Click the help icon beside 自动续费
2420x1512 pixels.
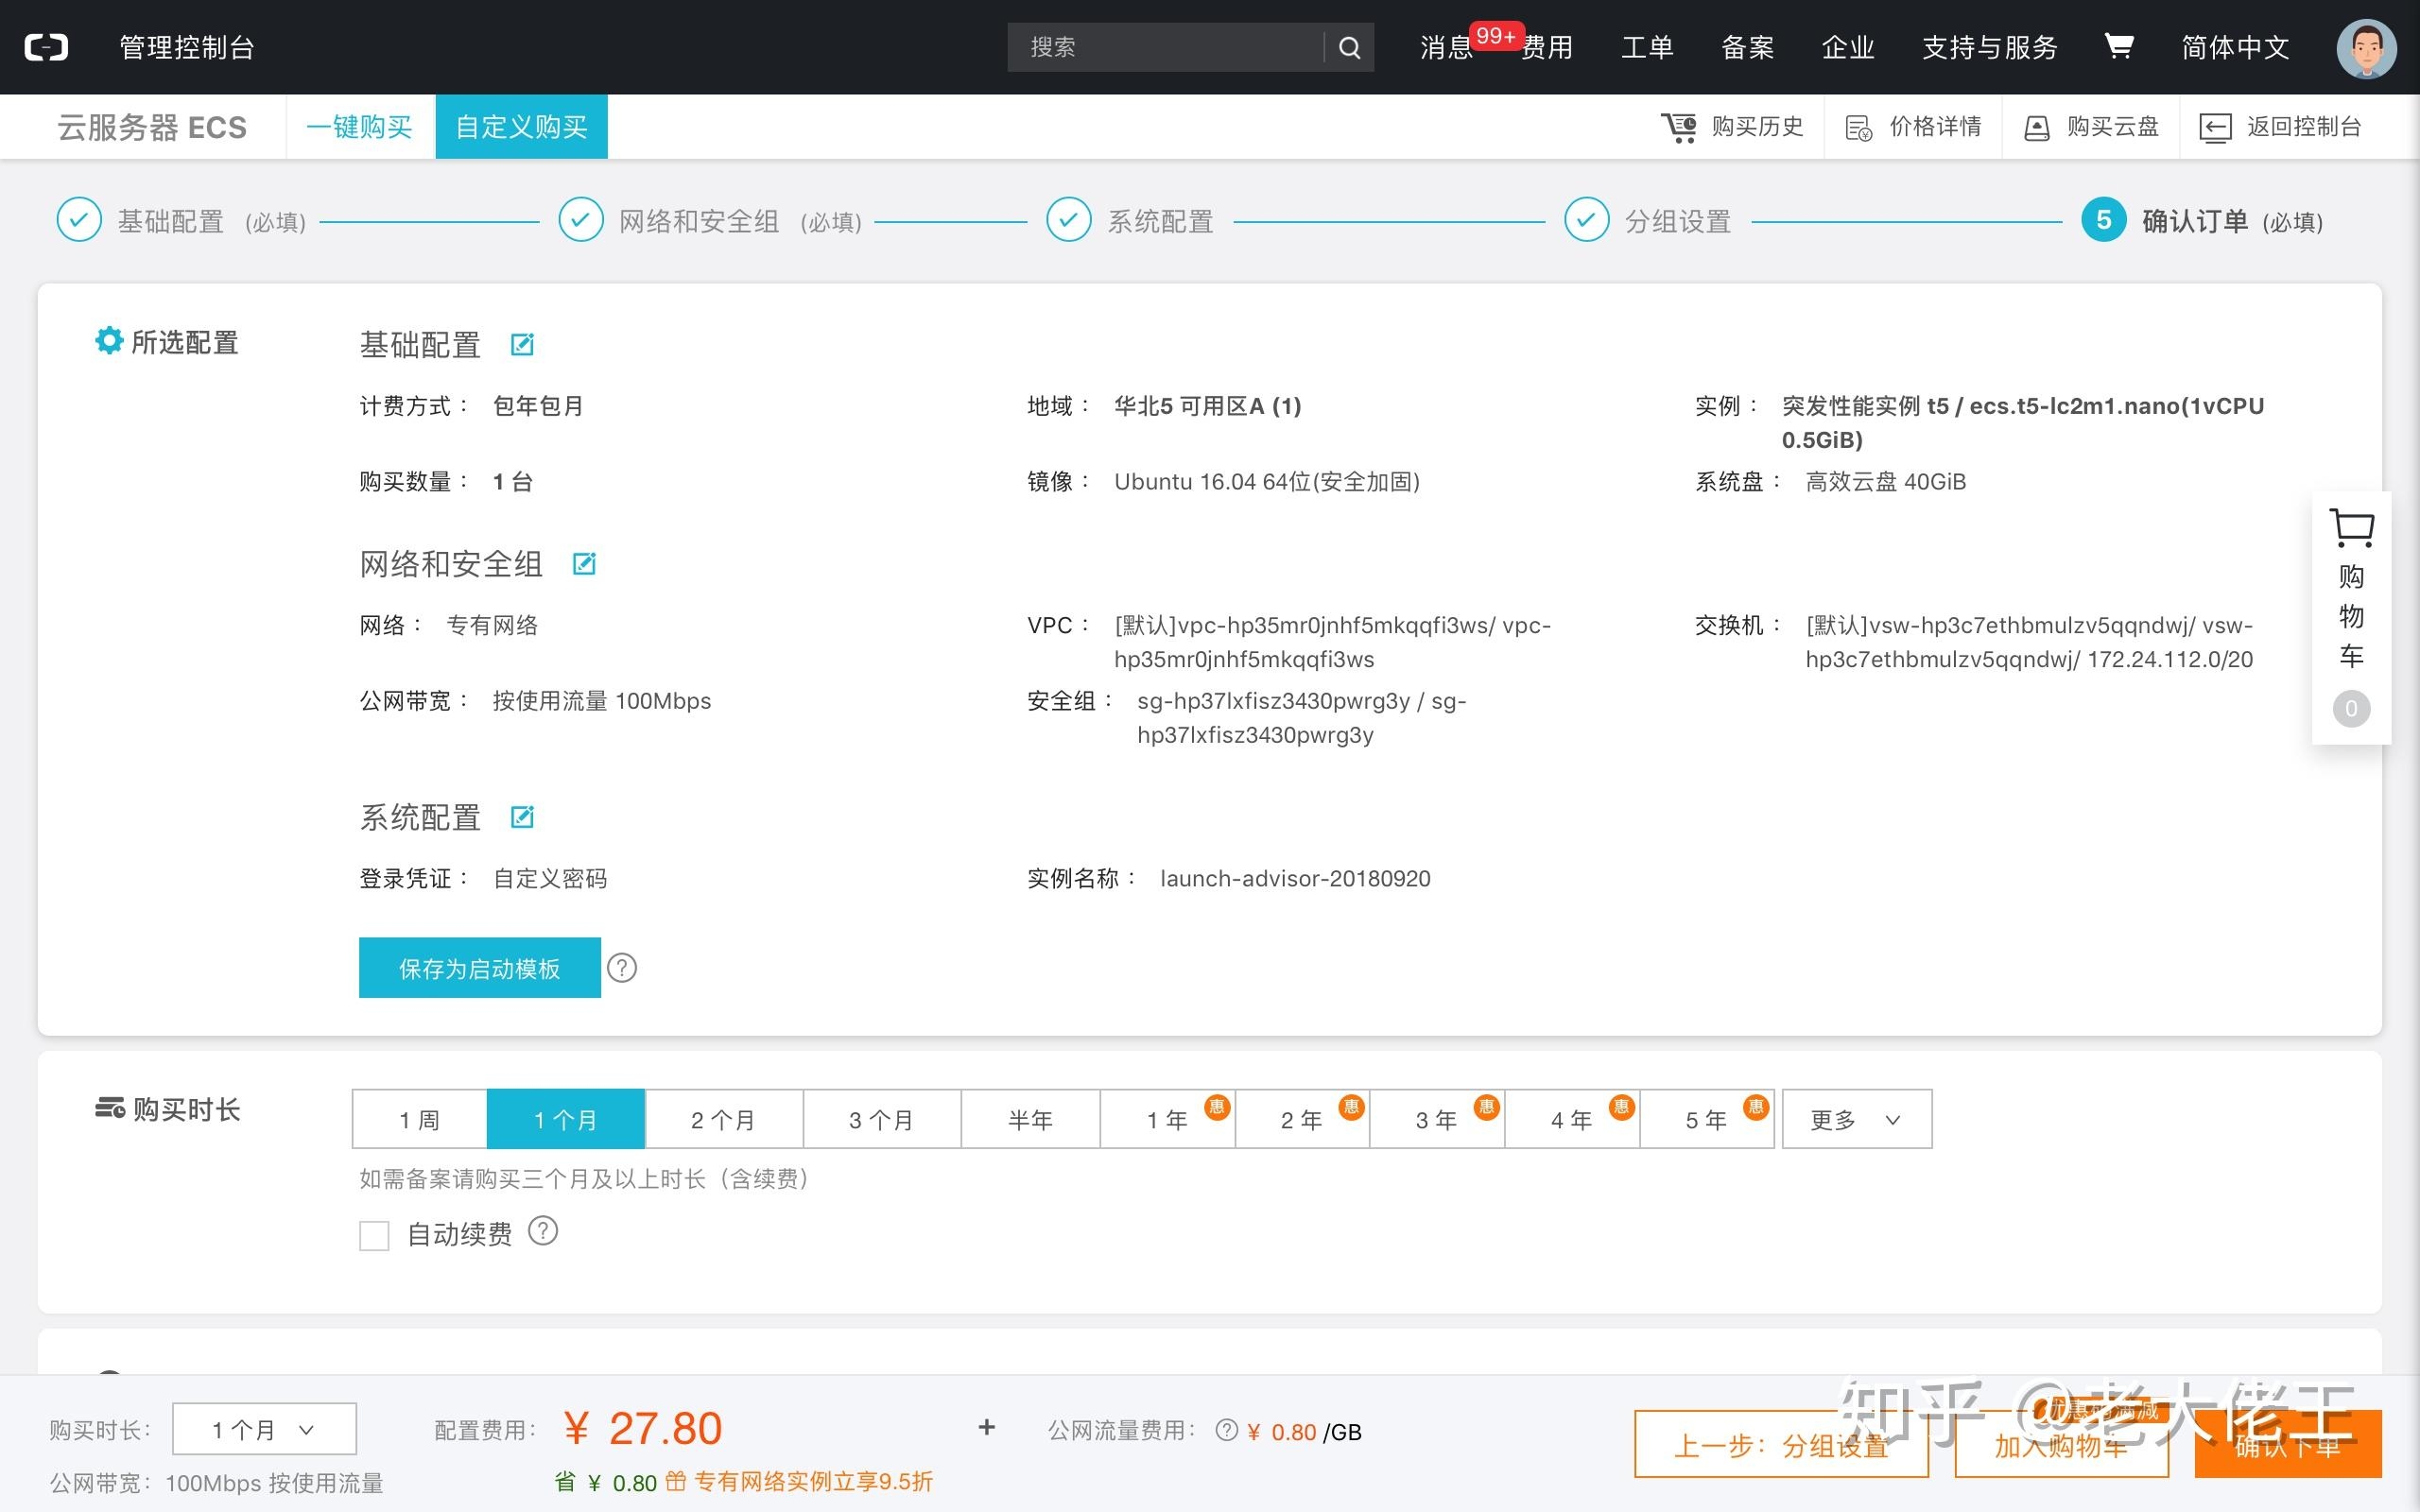pyautogui.click(x=543, y=1231)
